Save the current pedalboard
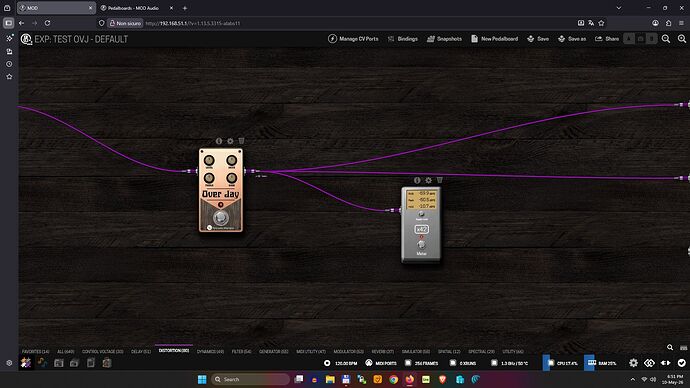Viewport: 690px width, 388px height. tap(538, 39)
